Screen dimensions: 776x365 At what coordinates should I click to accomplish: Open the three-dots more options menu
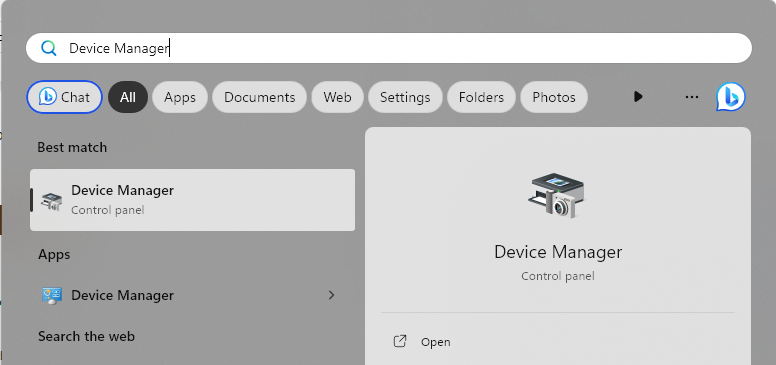(x=691, y=97)
